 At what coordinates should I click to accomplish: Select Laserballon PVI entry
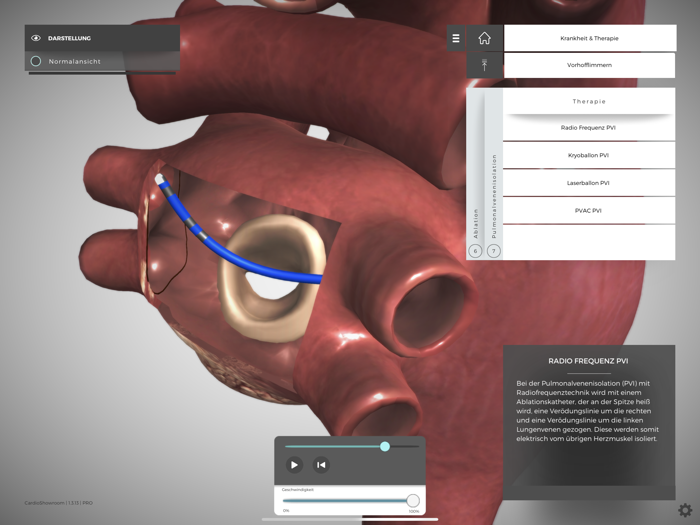589,183
